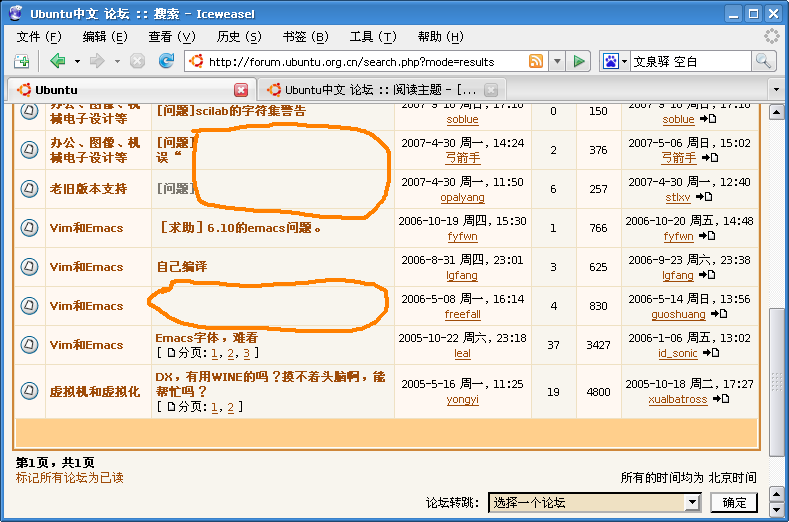This screenshot has width=789, height=522.
Task: Click the orange RSS feed icon in the address bar
Action: pyautogui.click(x=536, y=61)
